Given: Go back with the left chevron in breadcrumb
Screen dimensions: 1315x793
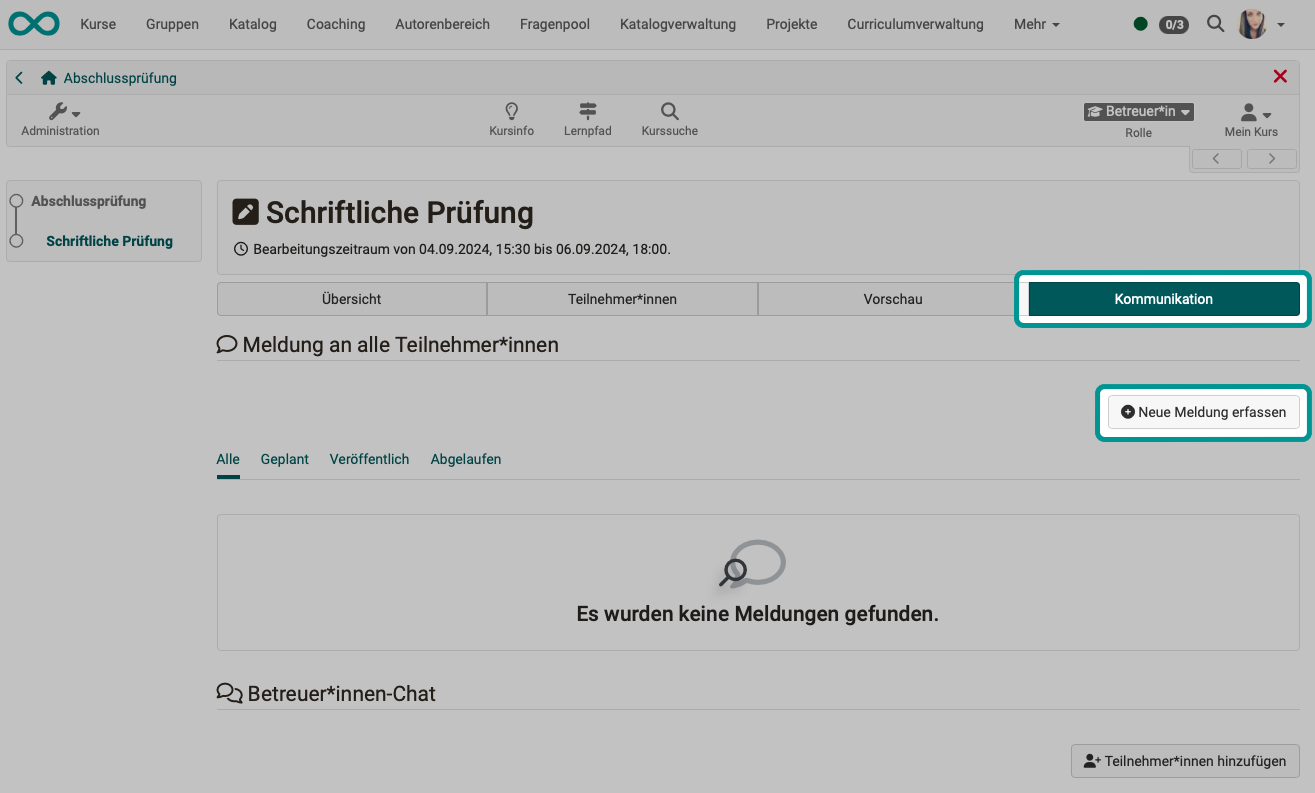Looking at the screenshot, I should (19, 78).
